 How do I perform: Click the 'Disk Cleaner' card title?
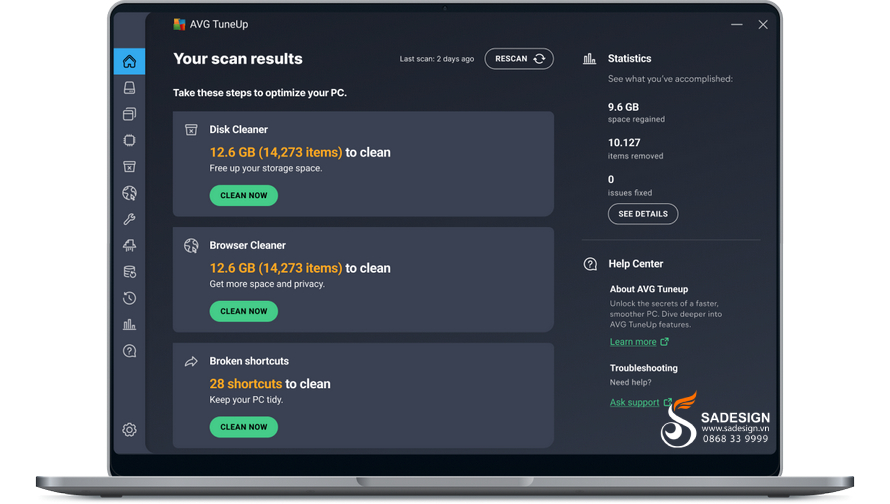coord(238,129)
